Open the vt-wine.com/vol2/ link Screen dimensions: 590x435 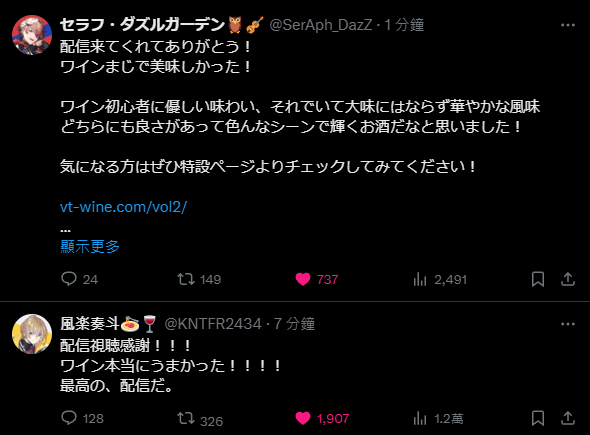click(123, 207)
